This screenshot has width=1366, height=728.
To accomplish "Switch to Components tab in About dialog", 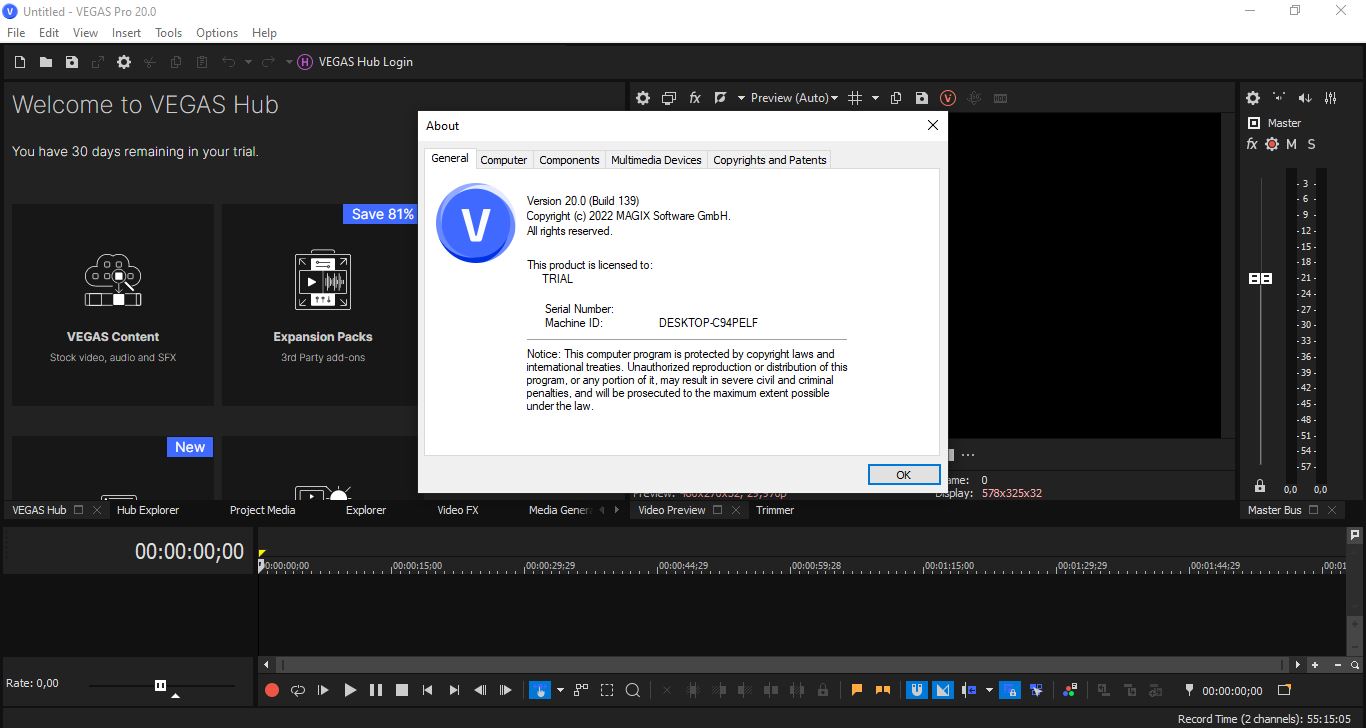I will click(x=569, y=160).
